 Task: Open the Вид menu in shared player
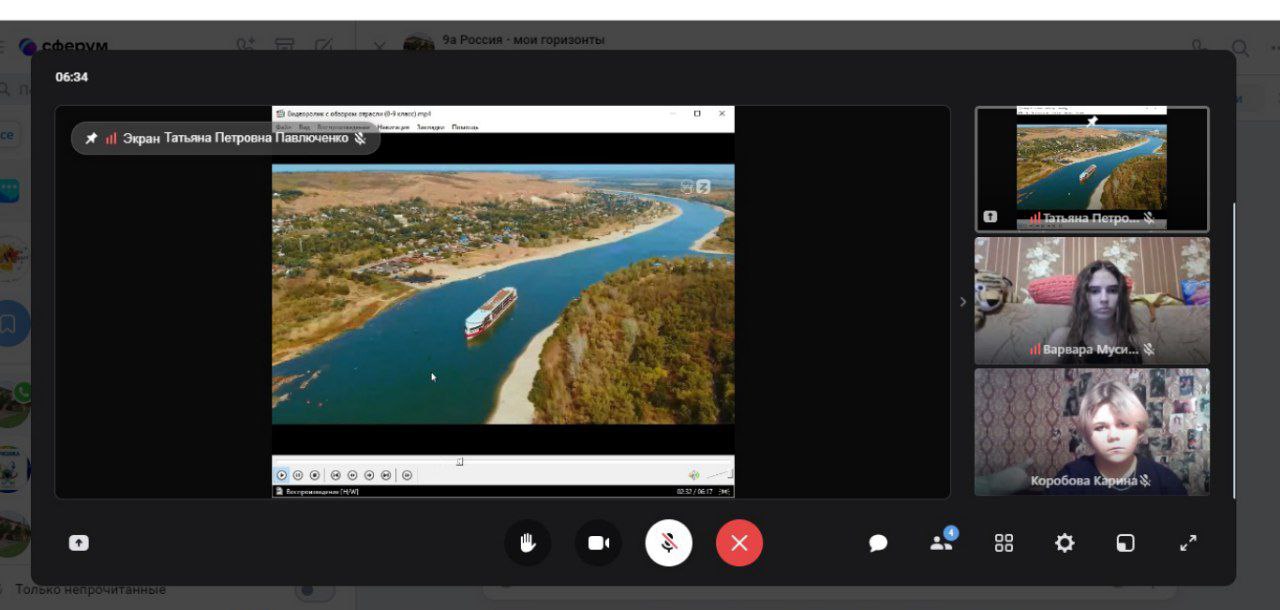click(304, 127)
